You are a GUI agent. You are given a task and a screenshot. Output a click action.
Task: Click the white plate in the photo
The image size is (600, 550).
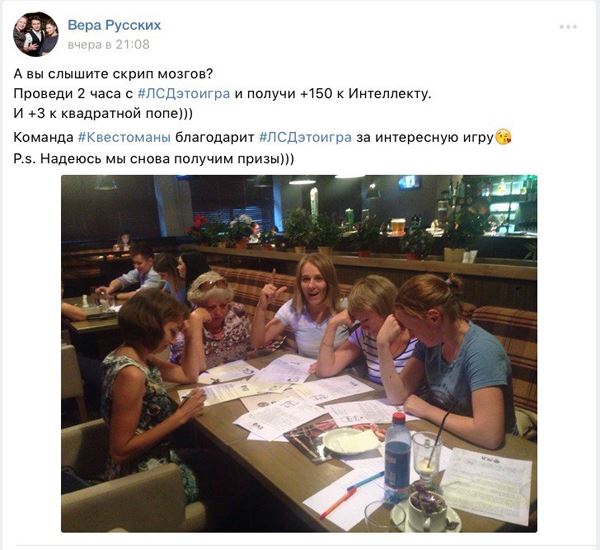click(x=351, y=441)
